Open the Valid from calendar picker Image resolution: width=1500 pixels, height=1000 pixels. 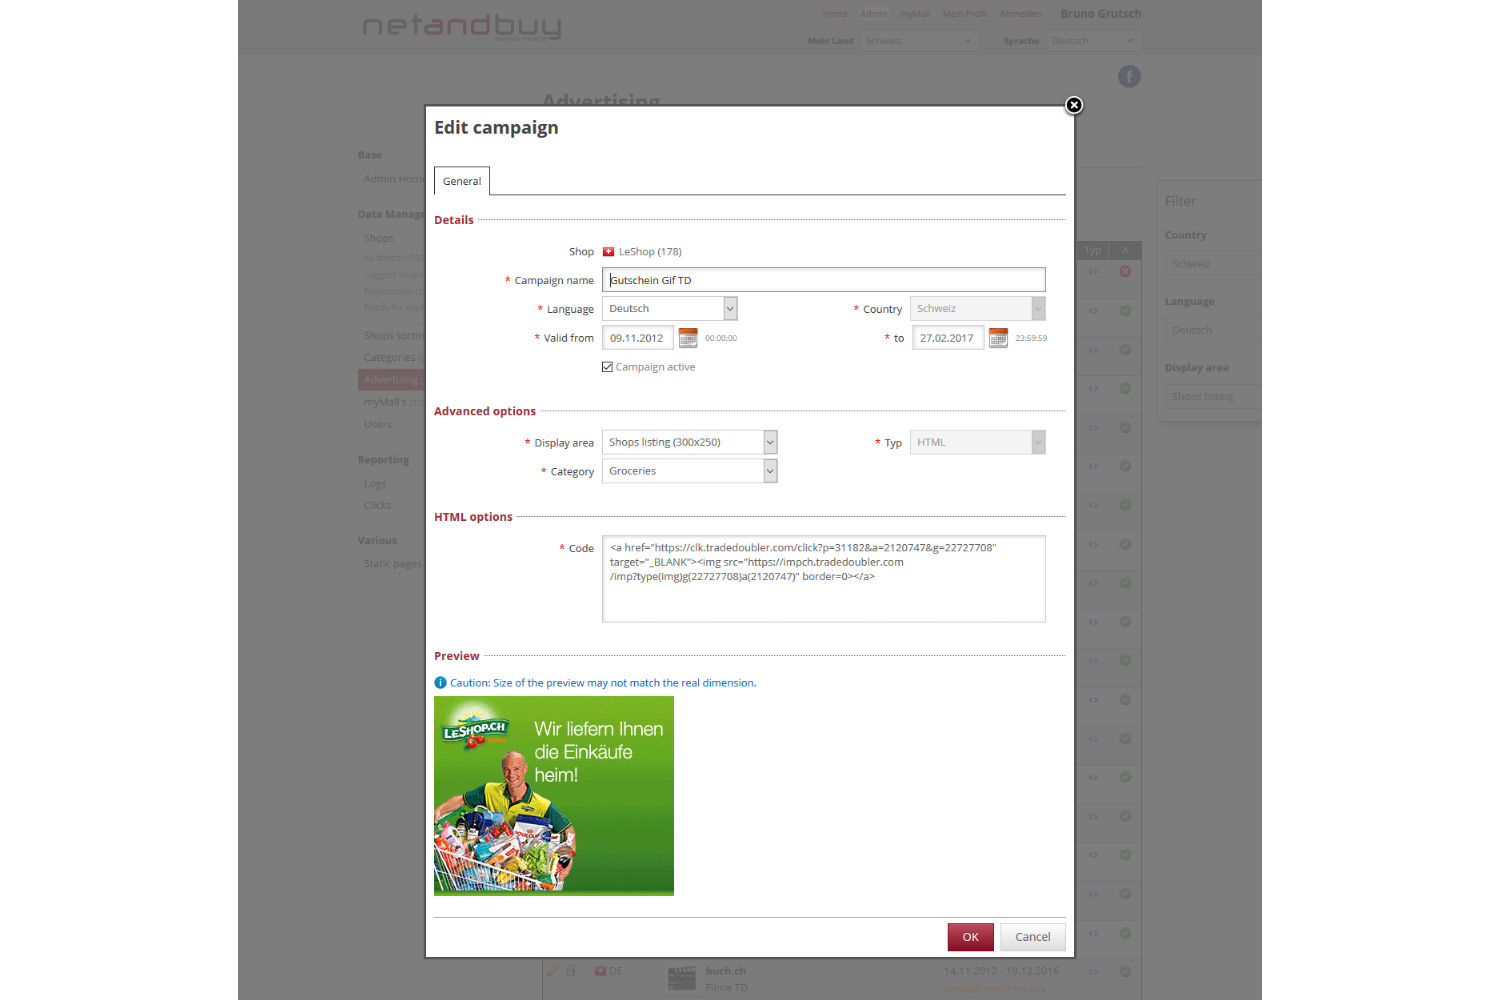coord(688,338)
